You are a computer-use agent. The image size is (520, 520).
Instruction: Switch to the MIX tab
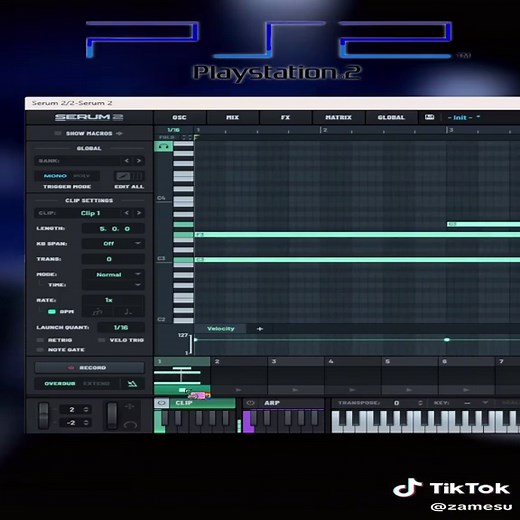pyautogui.click(x=232, y=117)
